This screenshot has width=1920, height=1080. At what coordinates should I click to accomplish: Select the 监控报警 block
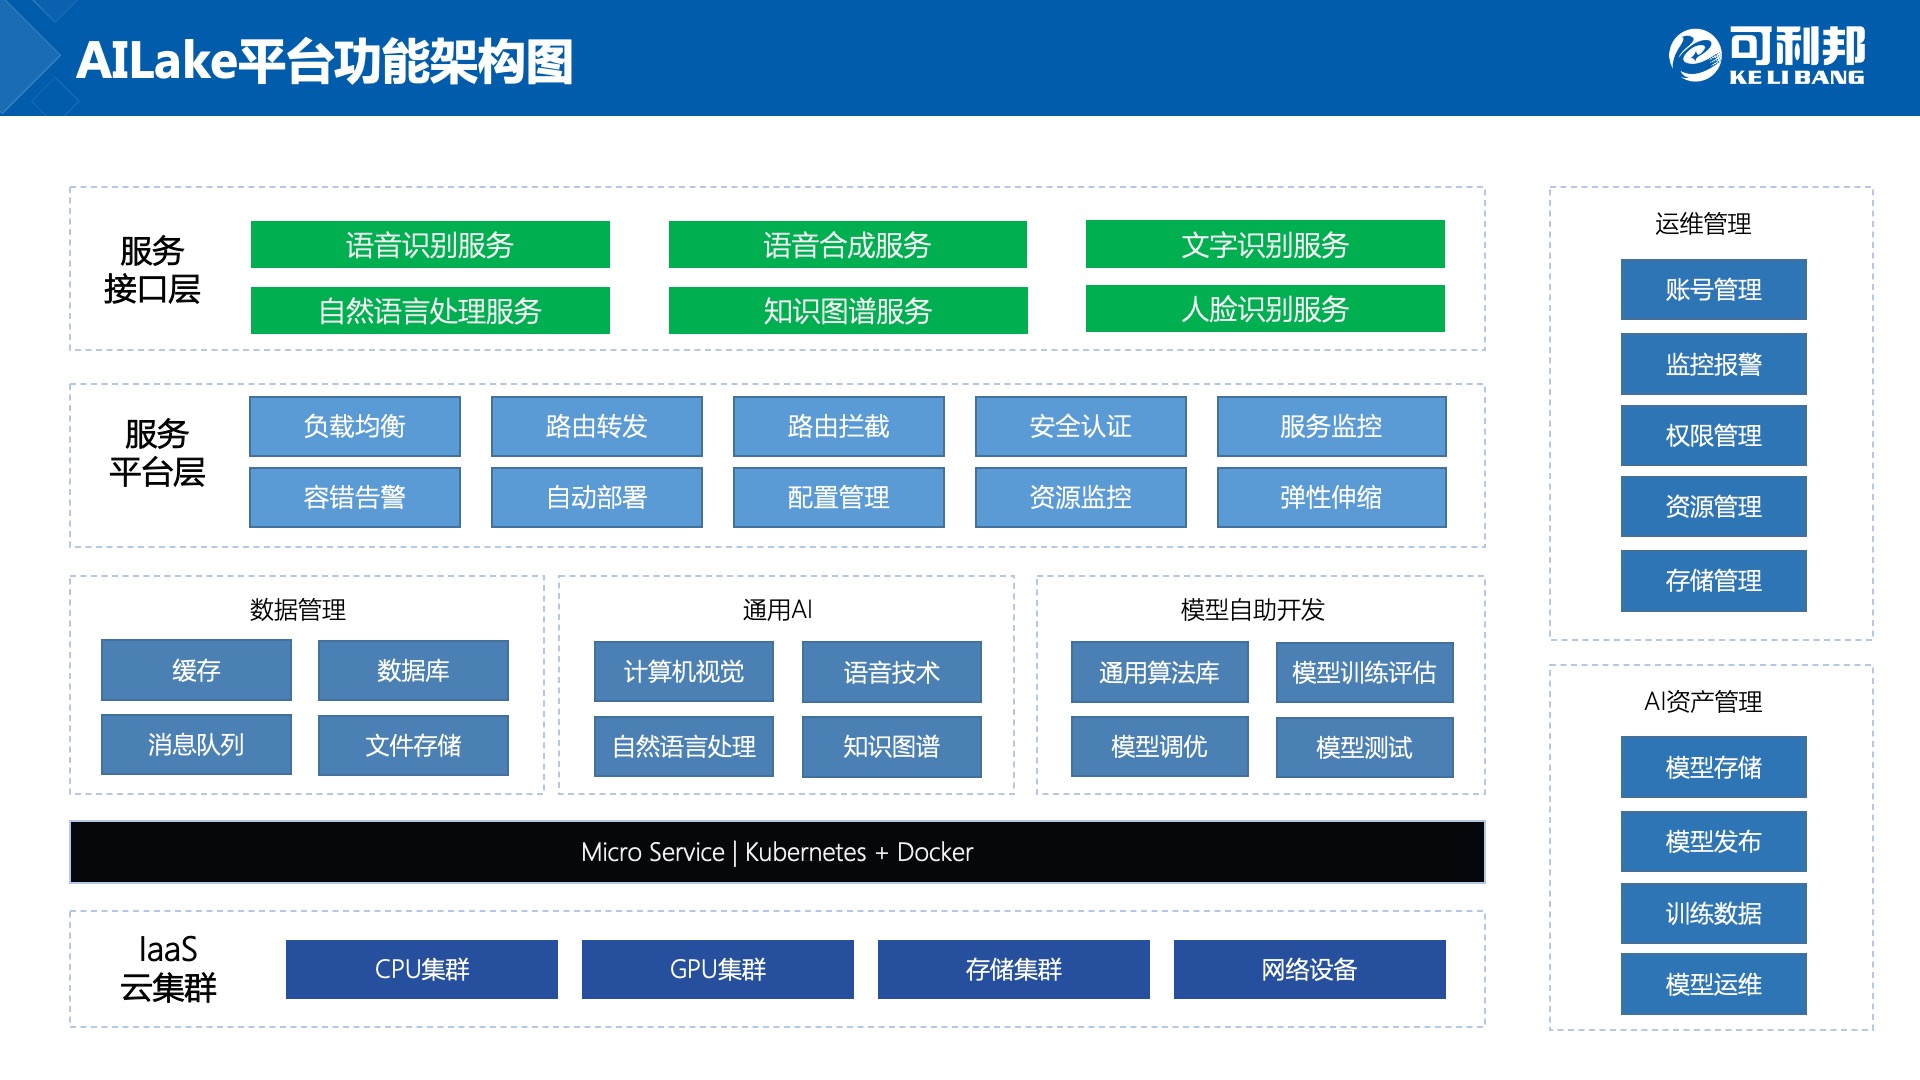click(1713, 364)
